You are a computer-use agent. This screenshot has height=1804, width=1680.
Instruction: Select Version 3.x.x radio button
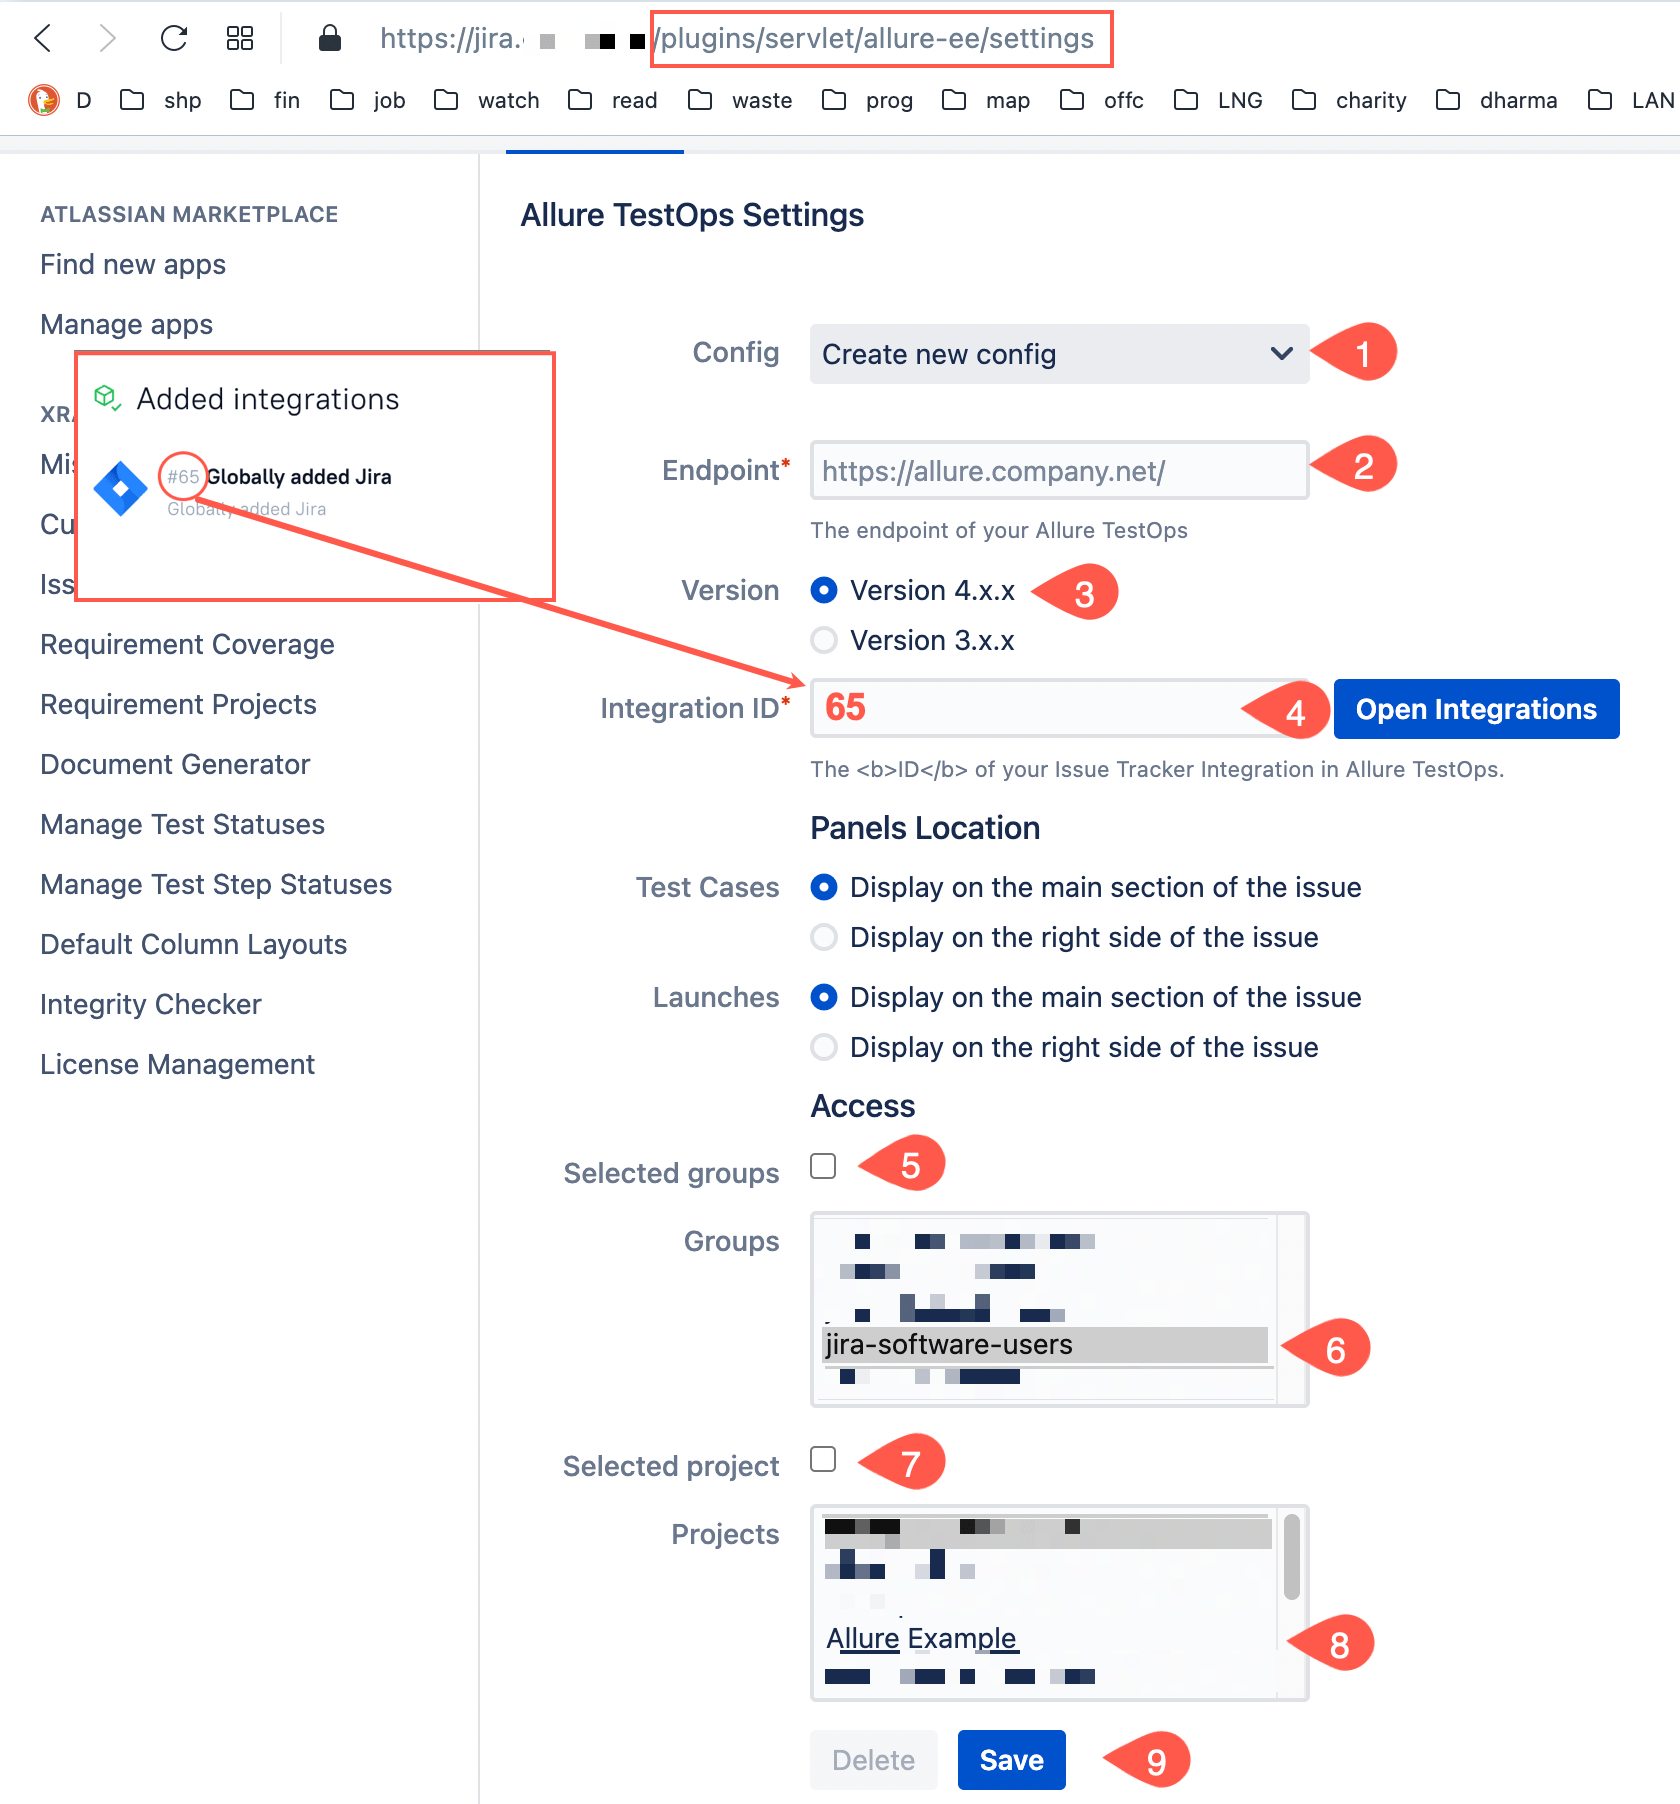point(824,640)
